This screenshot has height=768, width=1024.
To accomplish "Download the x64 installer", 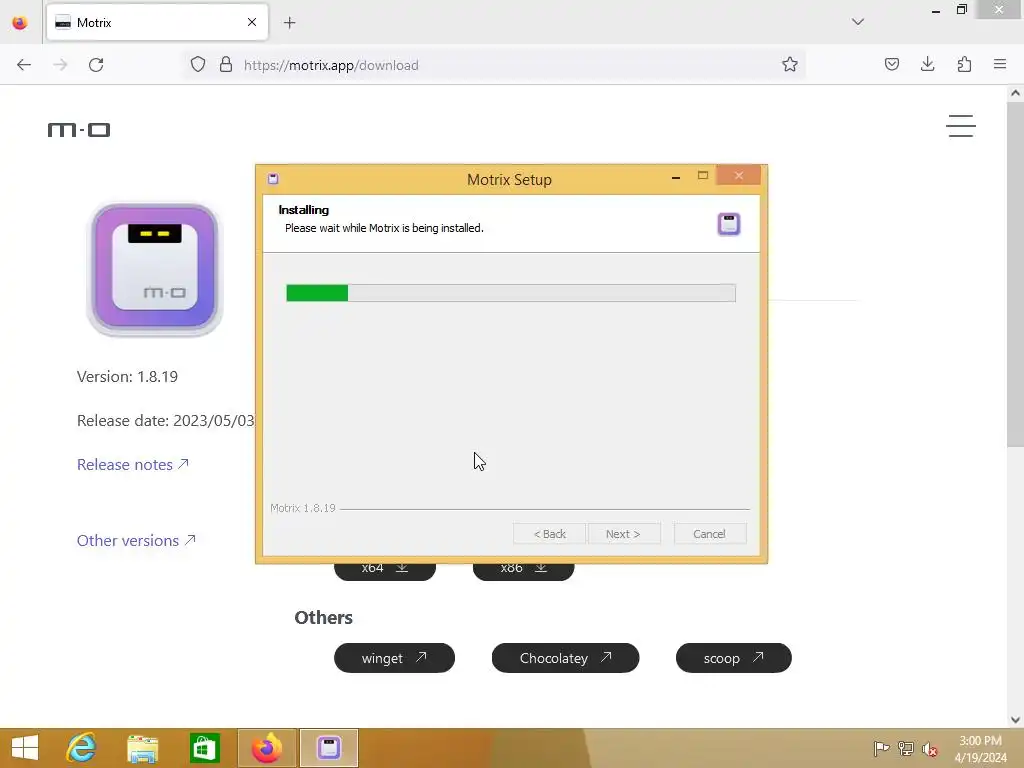I will pyautogui.click(x=385, y=571).
